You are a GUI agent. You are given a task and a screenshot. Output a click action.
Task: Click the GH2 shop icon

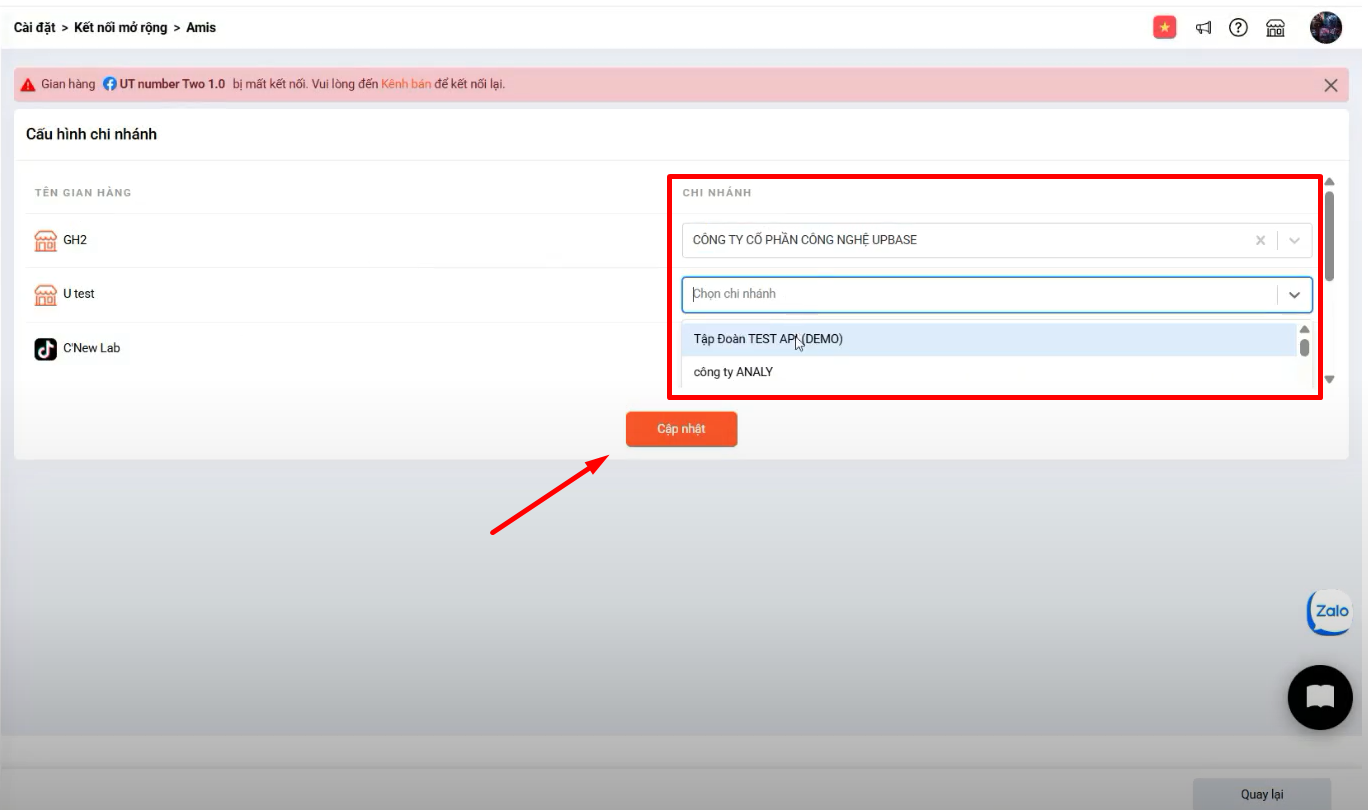click(46, 241)
